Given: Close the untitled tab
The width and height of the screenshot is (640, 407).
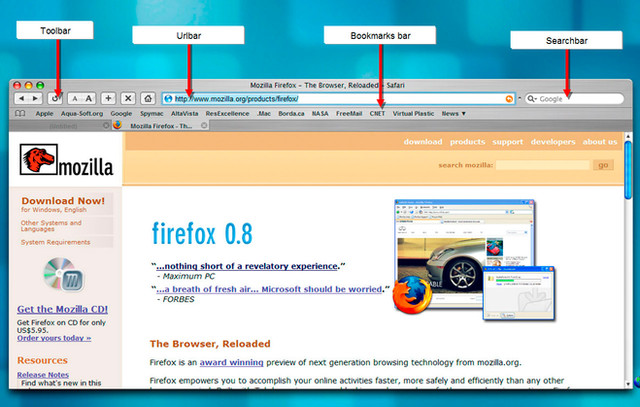Looking at the screenshot, I should coord(106,126).
